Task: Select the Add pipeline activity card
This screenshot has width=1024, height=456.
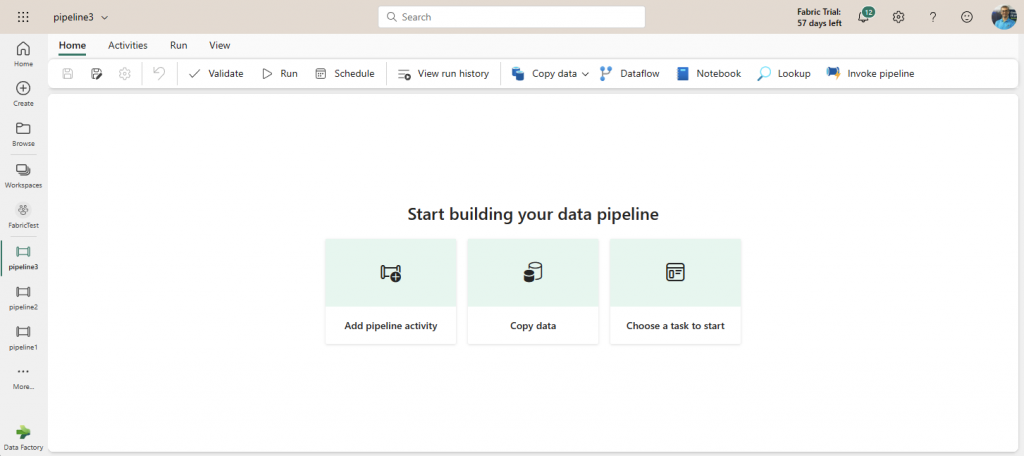Action: coord(390,291)
